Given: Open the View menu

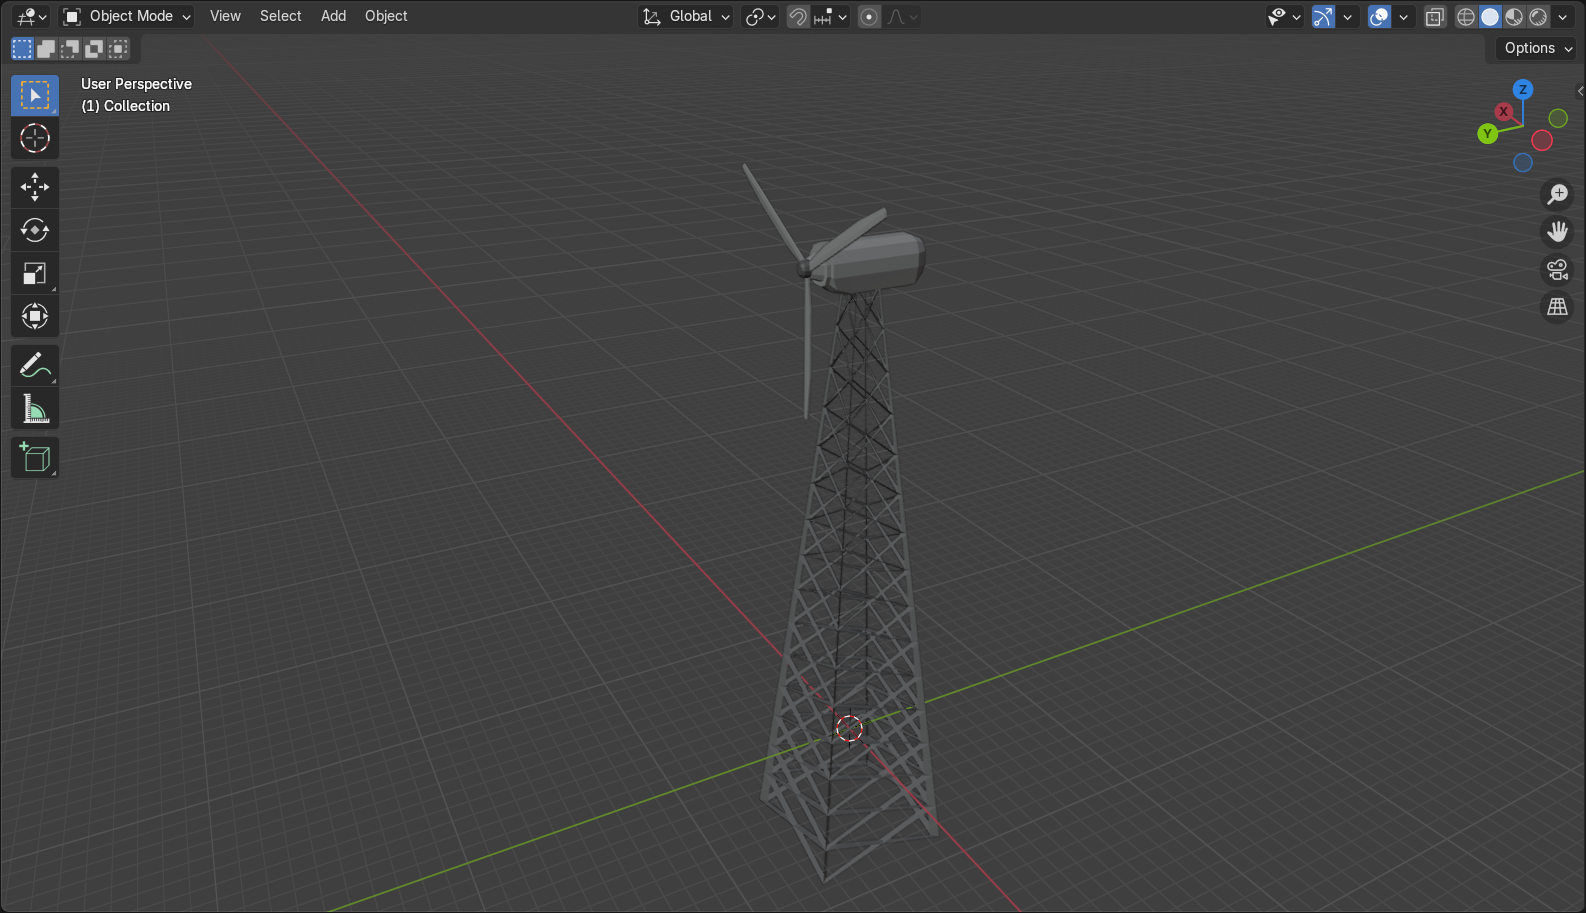Looking at the screenshot, I should 225,16.
